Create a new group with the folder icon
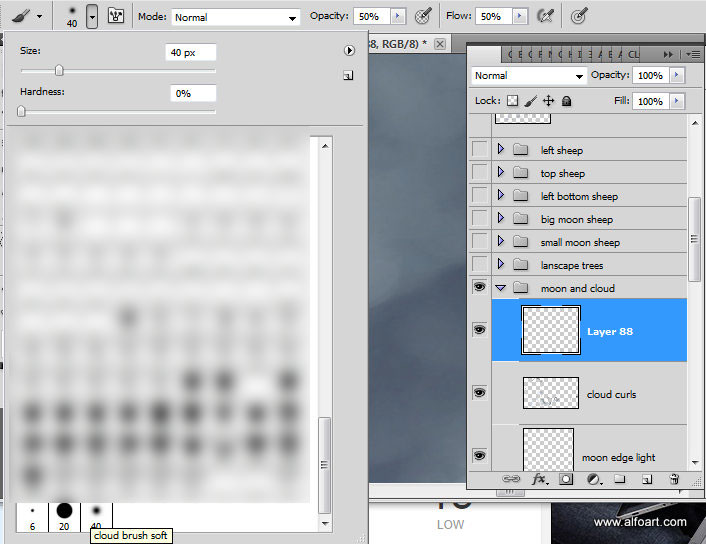Image resolution: width=706 pixels, height=544 pixels. (620, 480)
